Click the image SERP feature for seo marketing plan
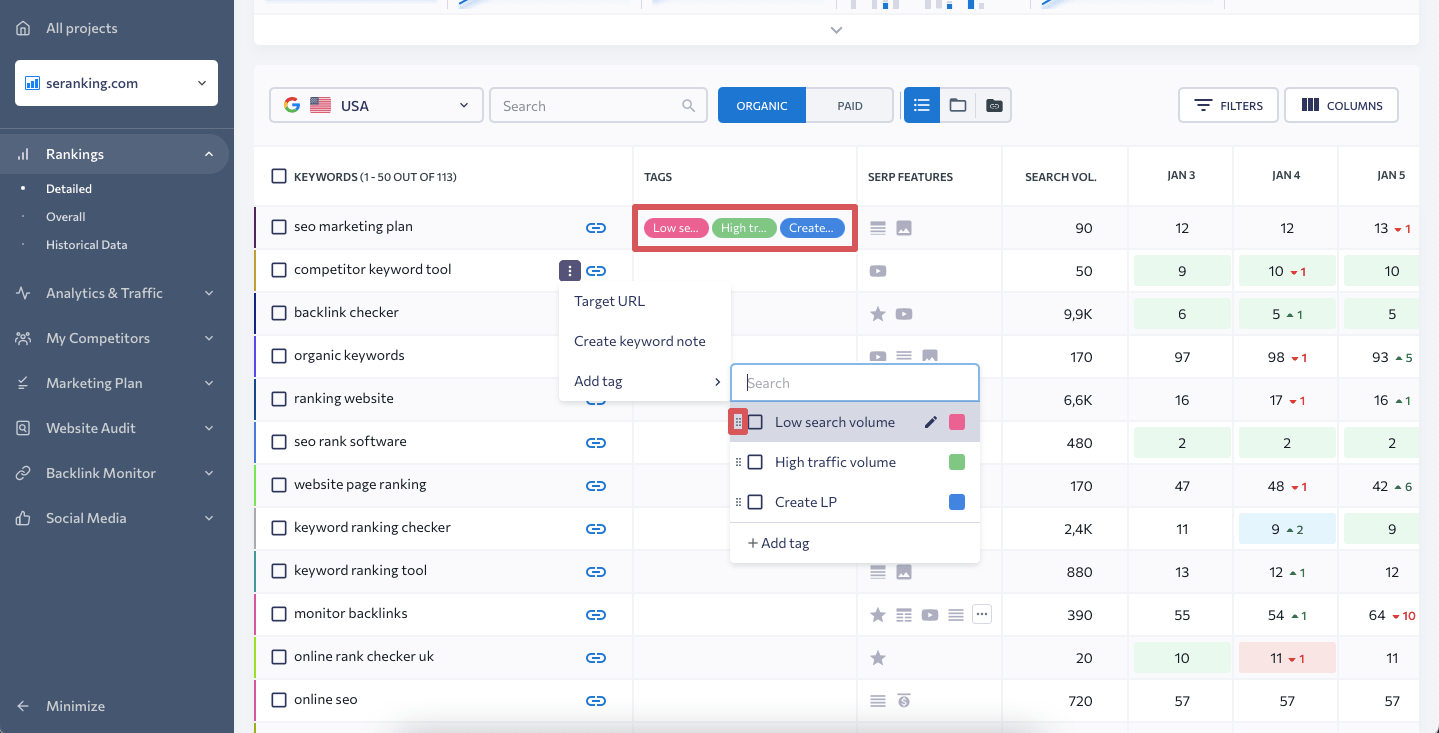Viewport: 1439px width, 733px height. 904,228
